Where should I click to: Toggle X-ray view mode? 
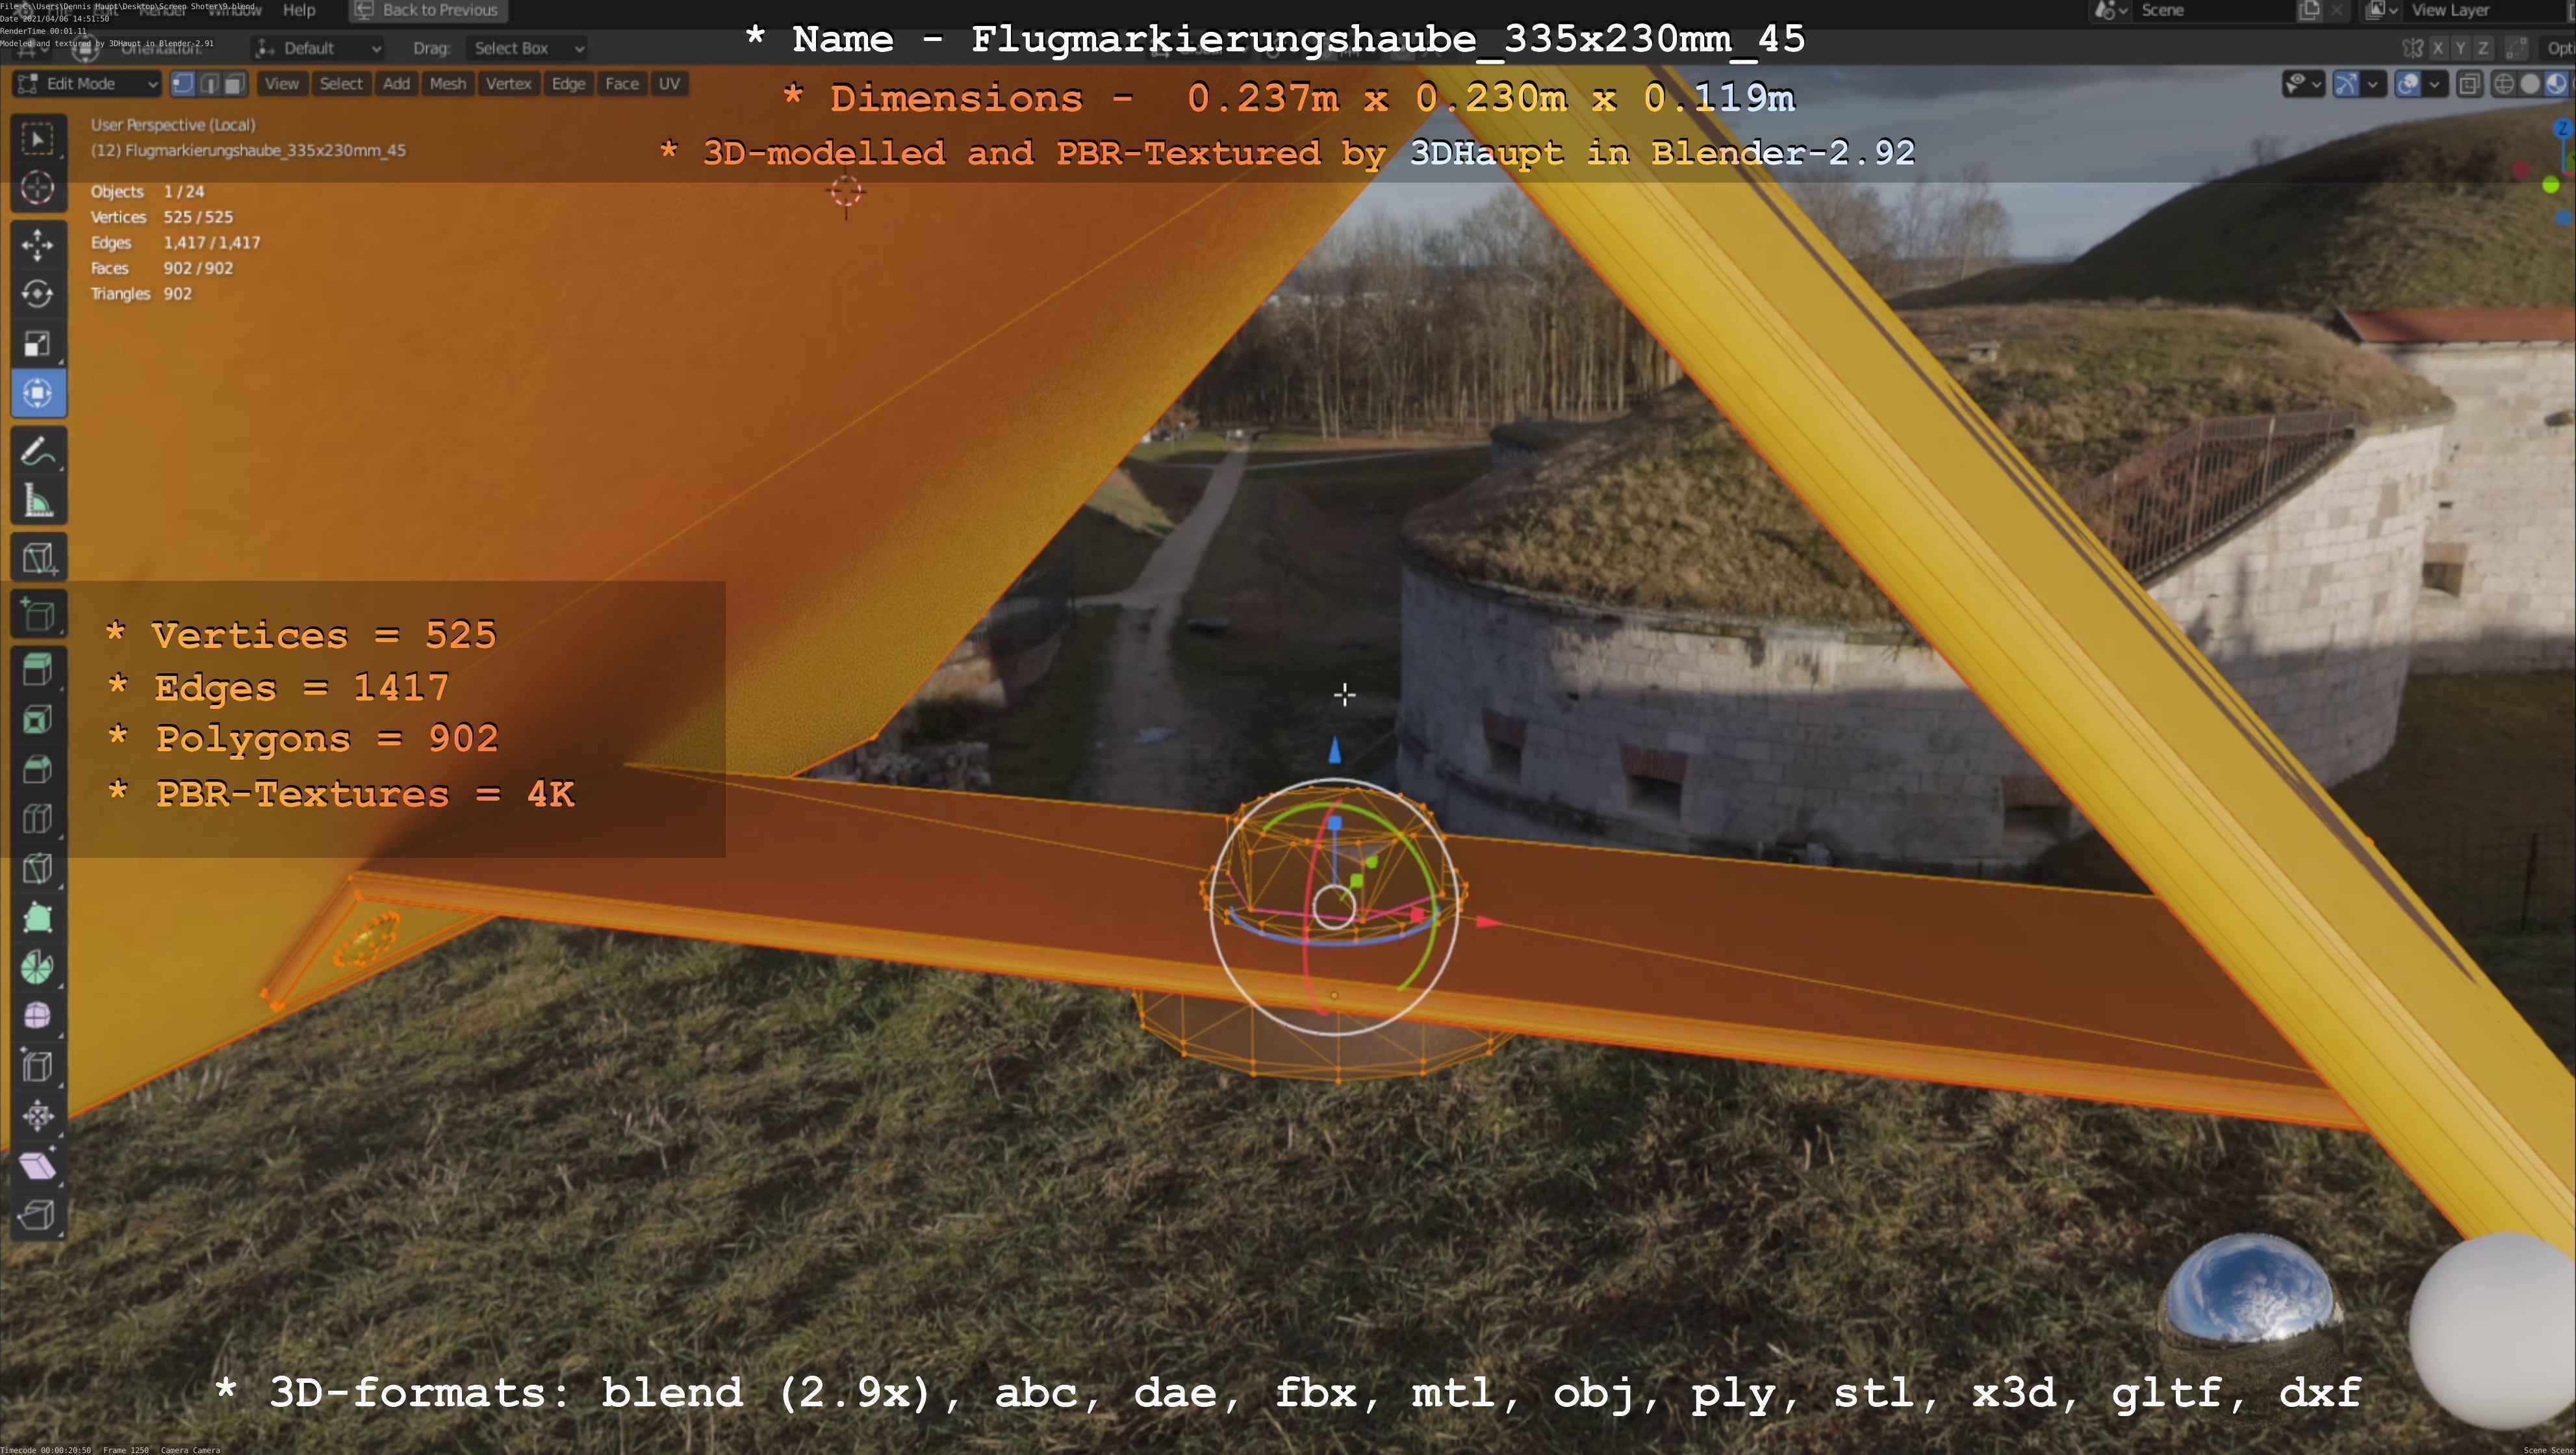pyautogui.click(x=2469, y=84)
